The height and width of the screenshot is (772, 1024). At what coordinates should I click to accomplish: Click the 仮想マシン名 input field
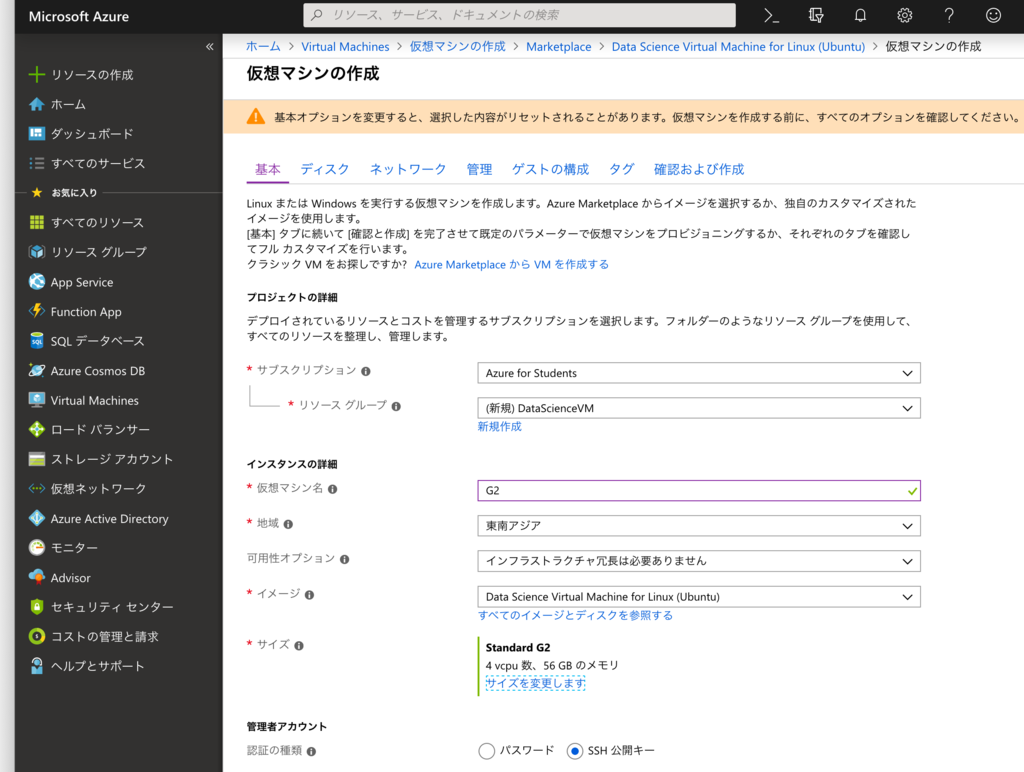(x=699, y=491)
